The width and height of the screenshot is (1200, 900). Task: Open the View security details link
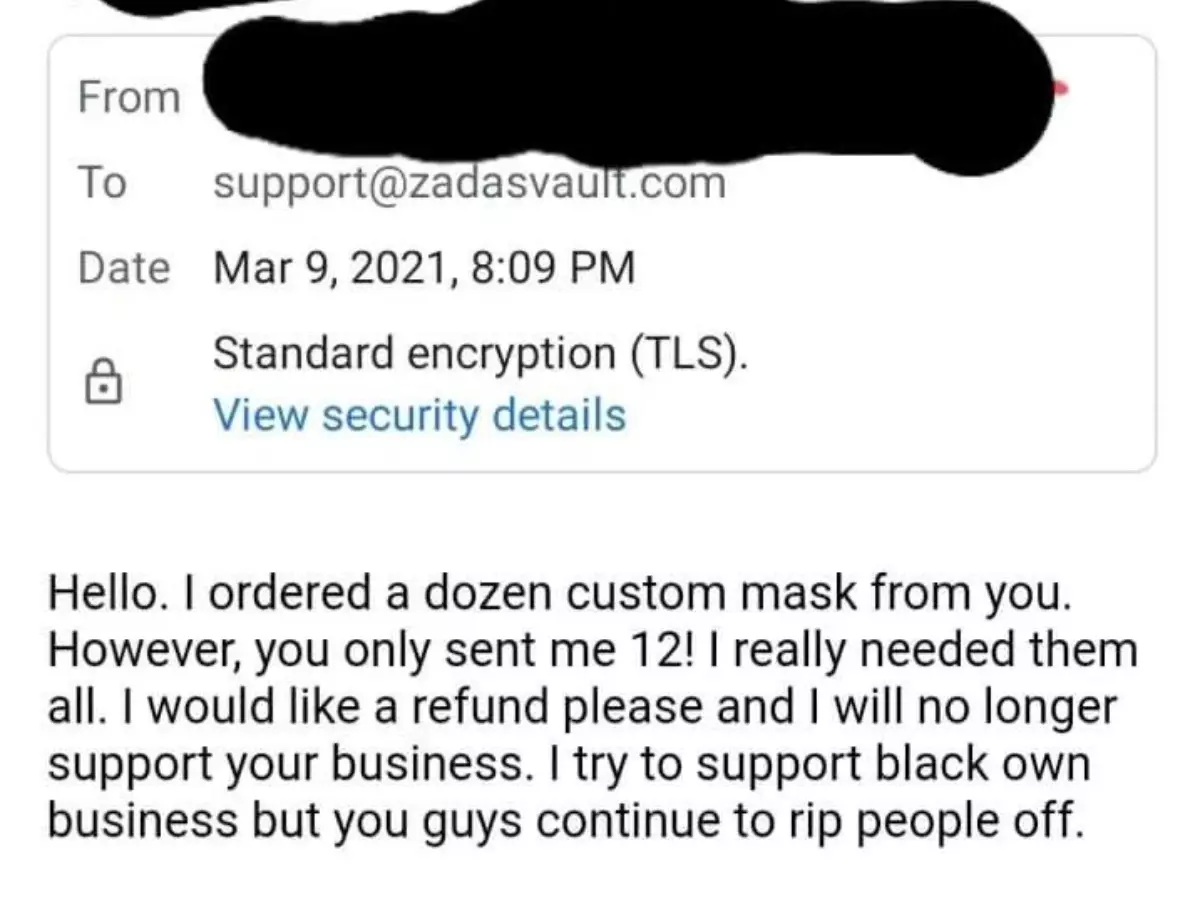pyautogui.click(x=420, y=415)
